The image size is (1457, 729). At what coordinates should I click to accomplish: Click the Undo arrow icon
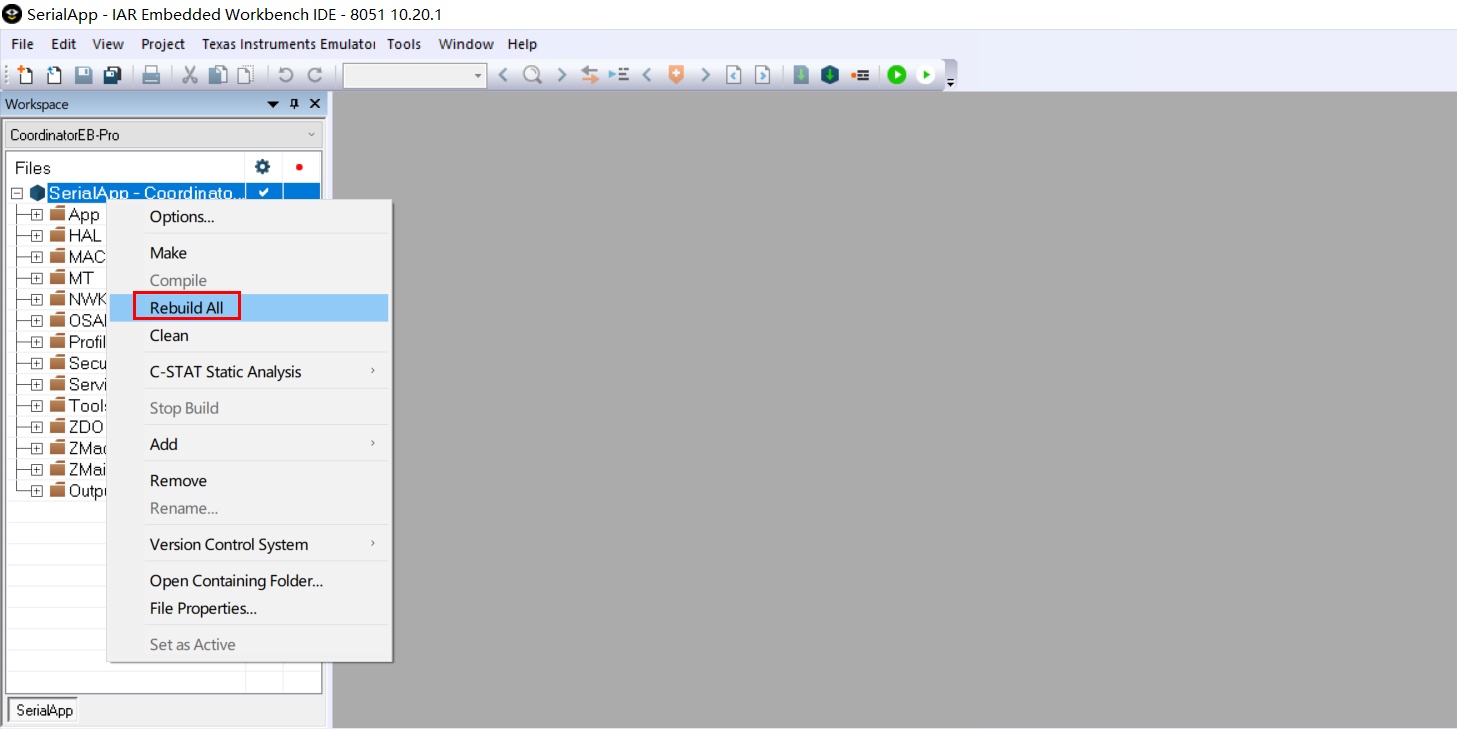coord(285,75)
